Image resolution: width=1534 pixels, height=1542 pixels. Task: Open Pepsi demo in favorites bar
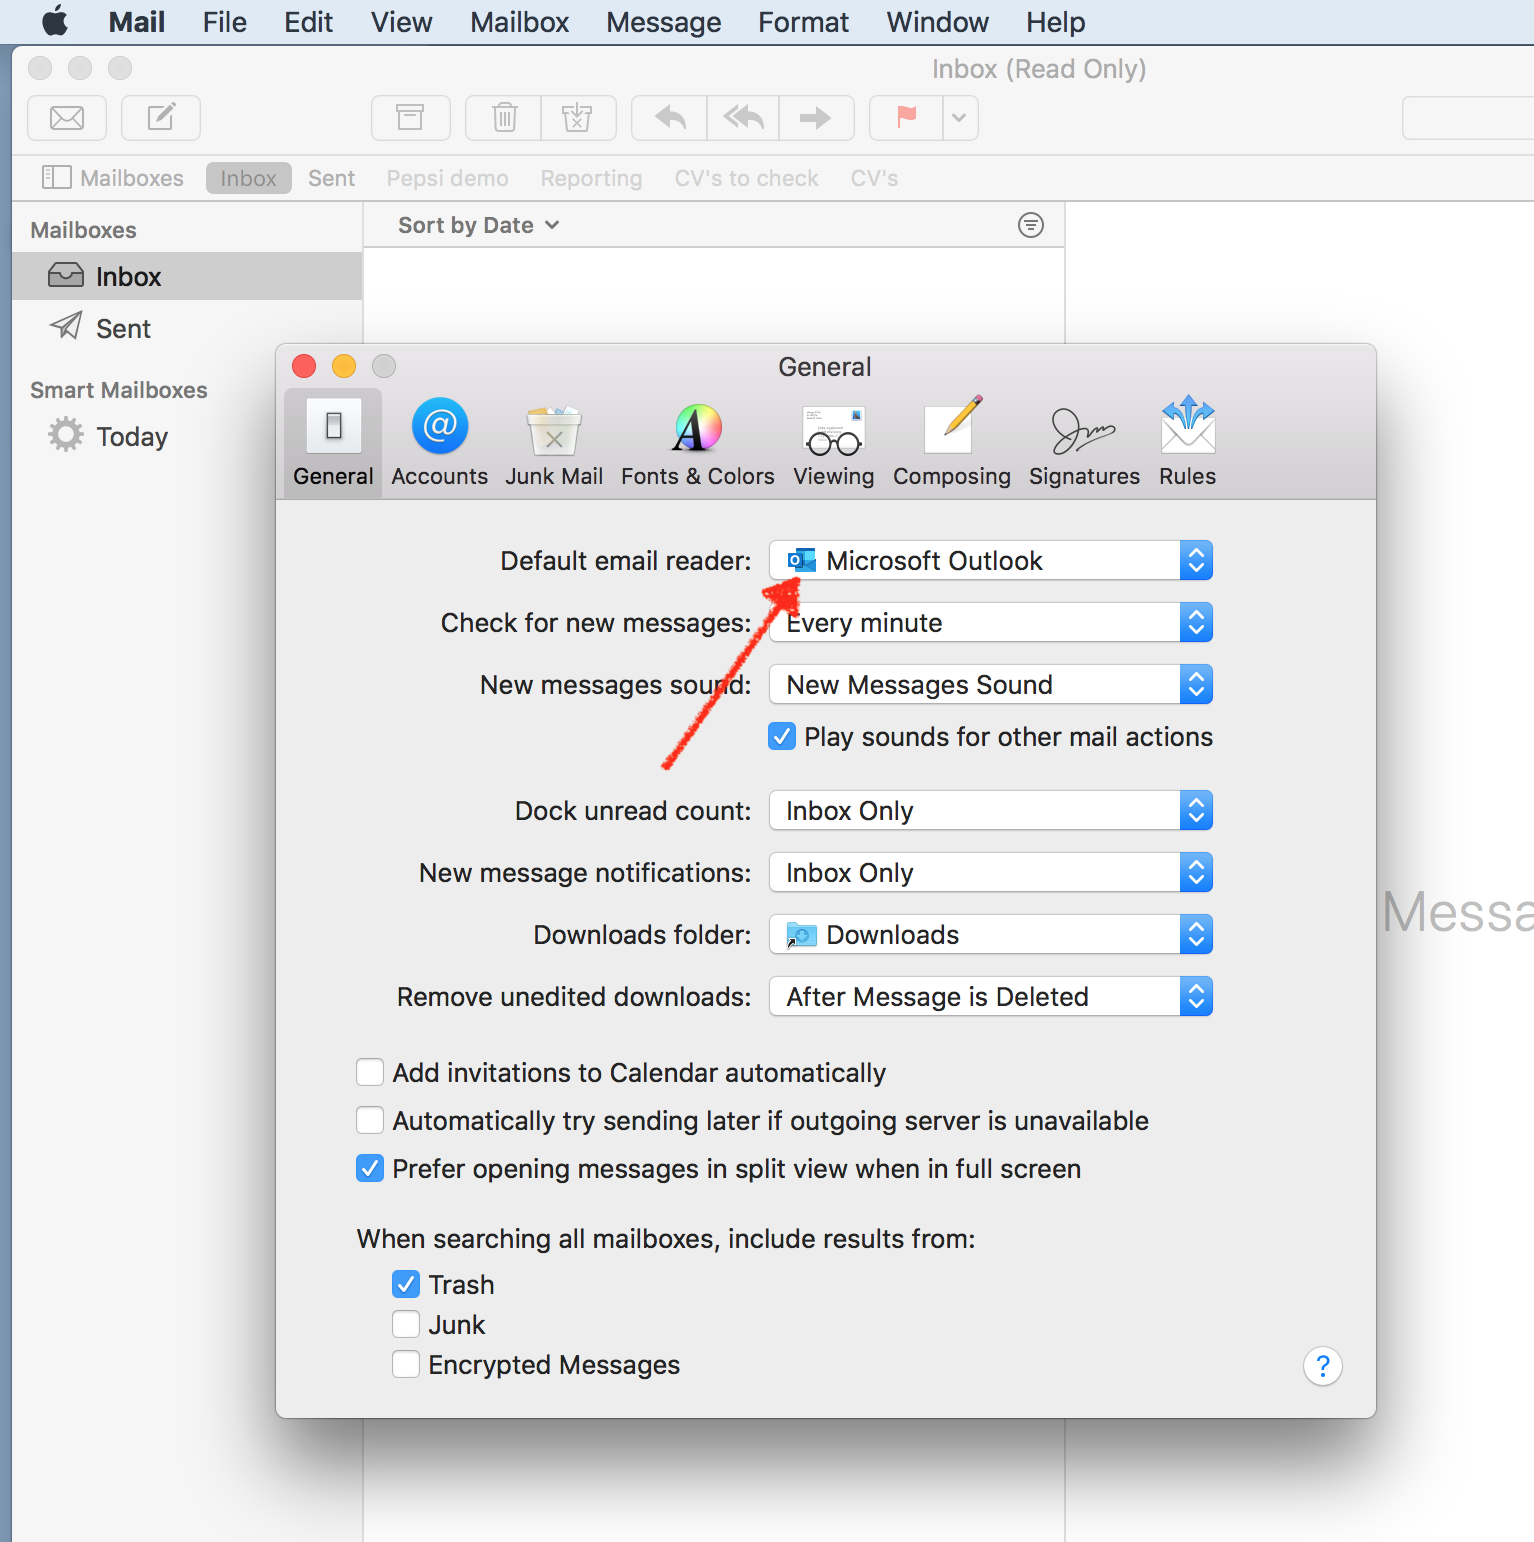[447, 178]
